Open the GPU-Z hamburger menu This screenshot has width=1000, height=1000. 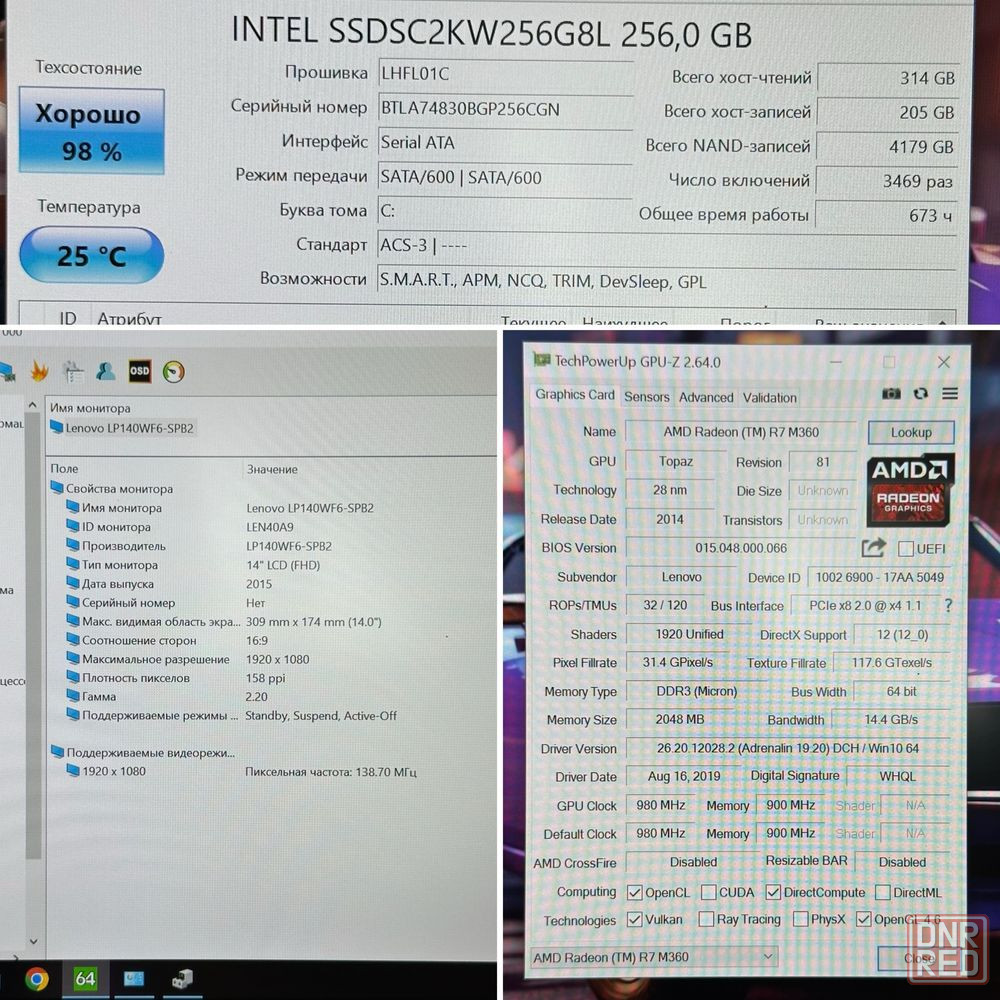coord(950,393)
